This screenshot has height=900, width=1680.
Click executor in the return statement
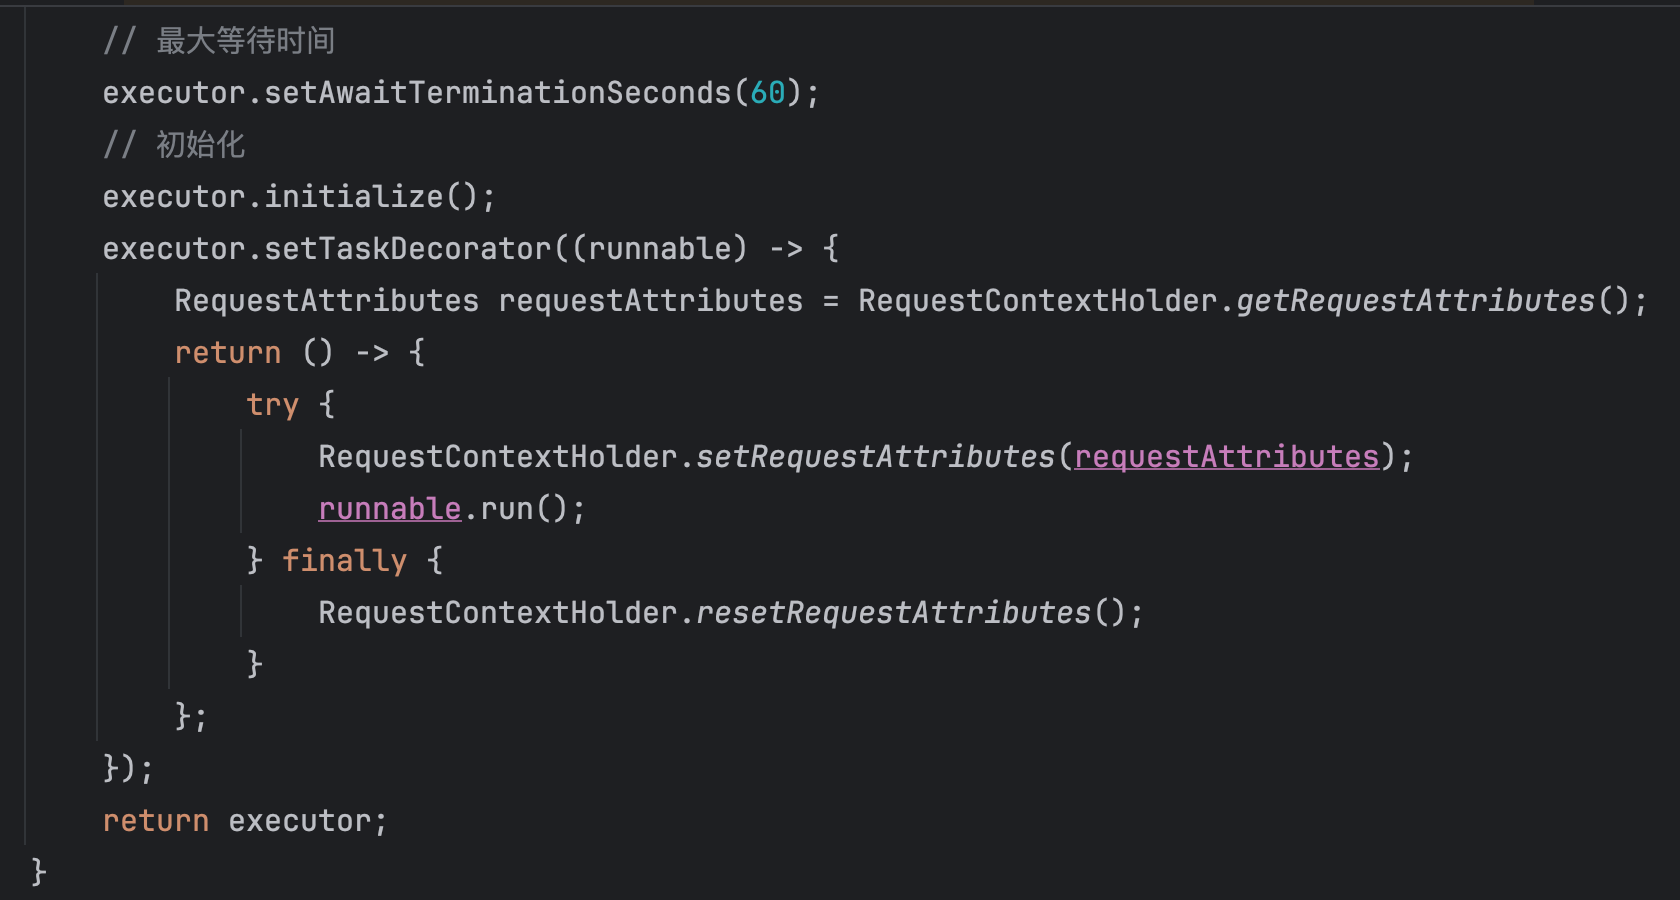point(299,821)
